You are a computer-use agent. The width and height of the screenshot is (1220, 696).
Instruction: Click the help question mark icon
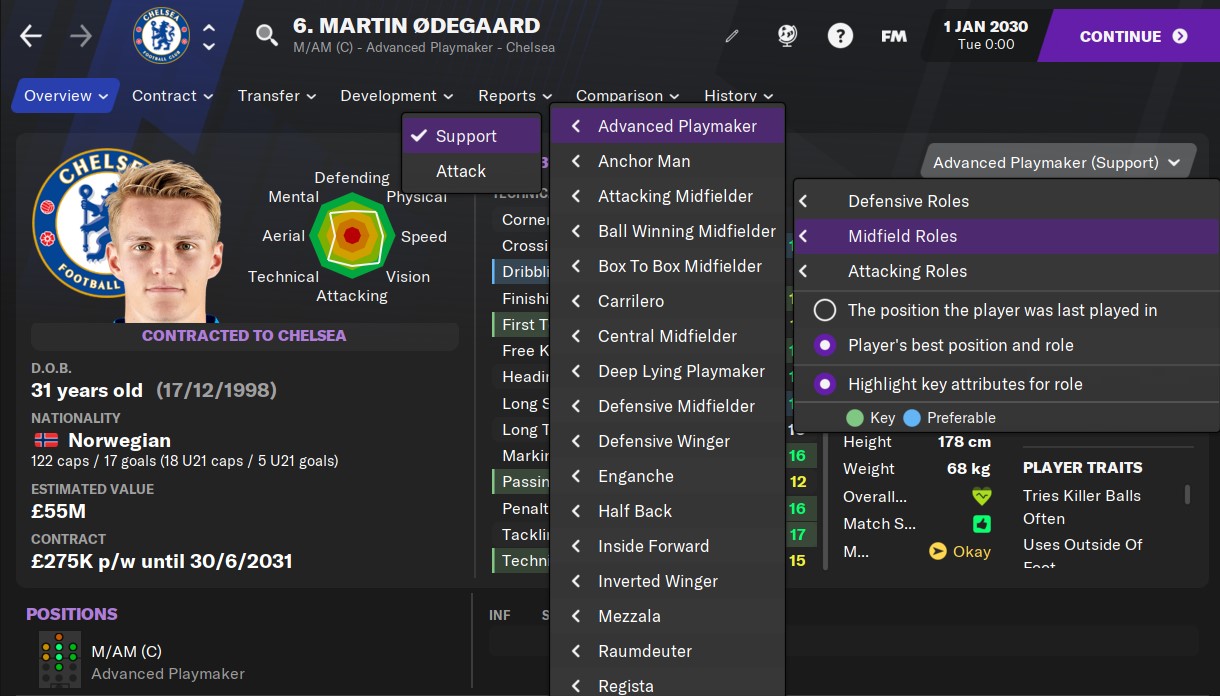[x=840, y=35]
